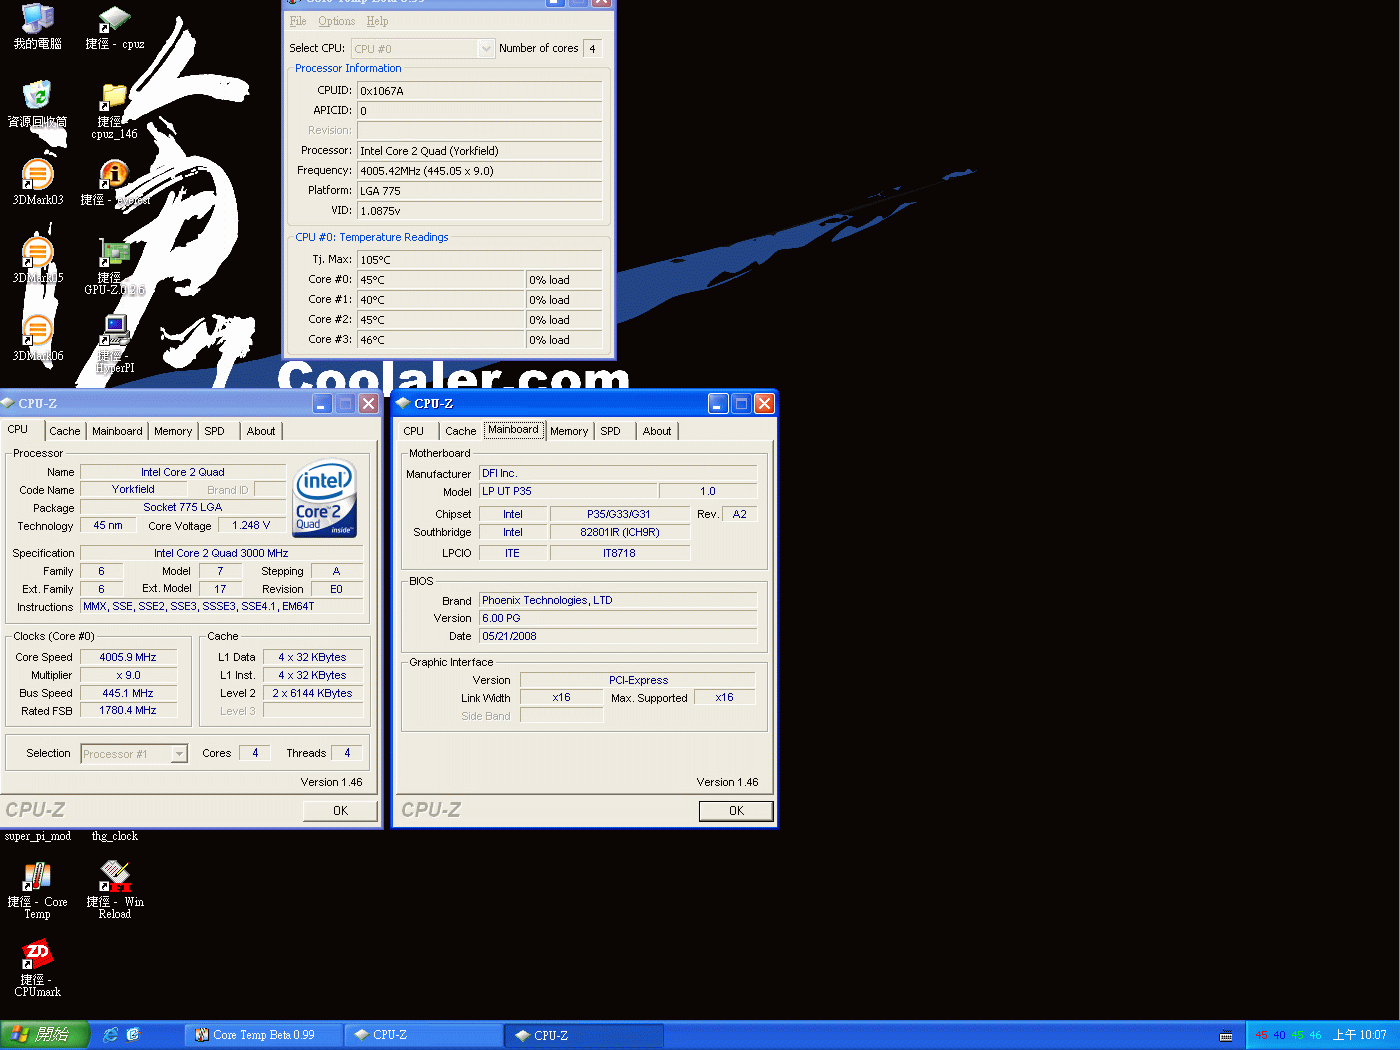1400x1050 pixels.
Task: Expand the Select CPU dropdown in Core Temp
Action: (486, 48)
